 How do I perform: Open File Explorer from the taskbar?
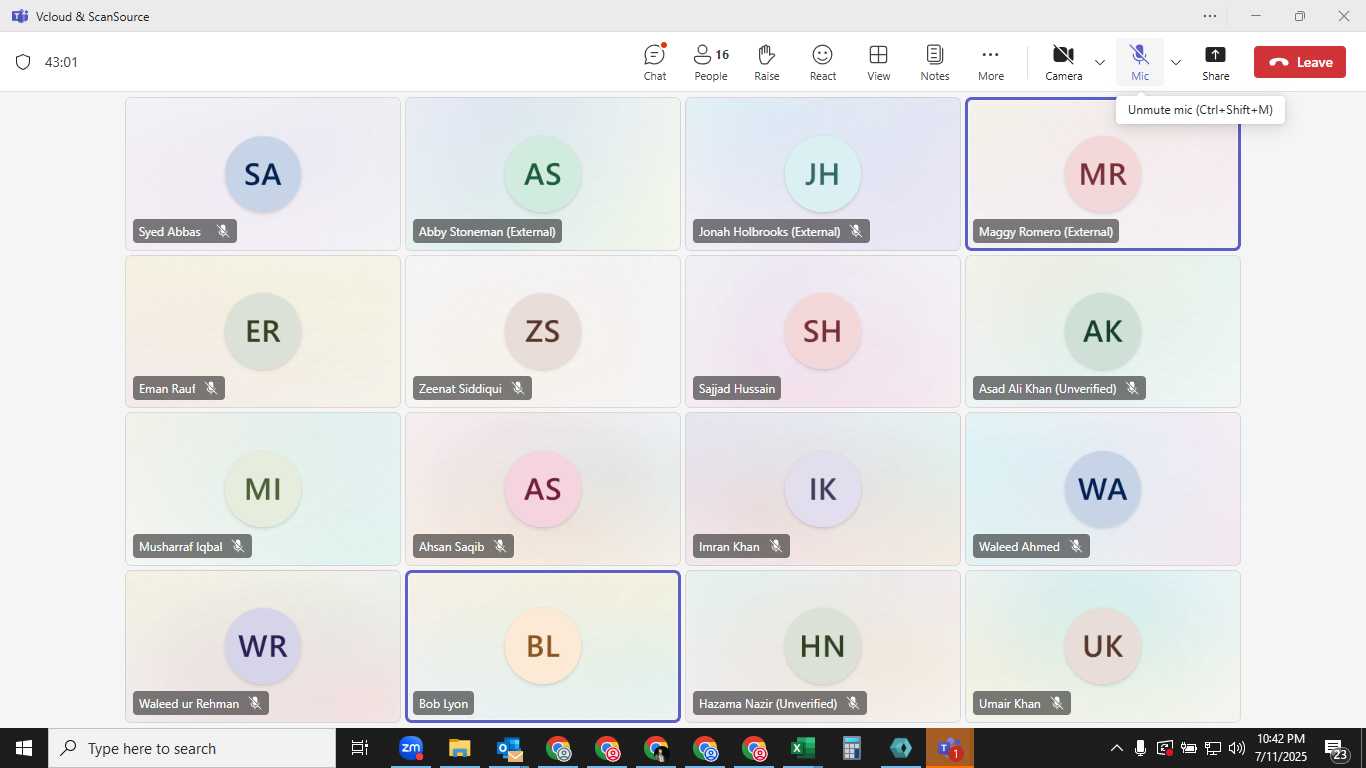(x=459, y=748)
